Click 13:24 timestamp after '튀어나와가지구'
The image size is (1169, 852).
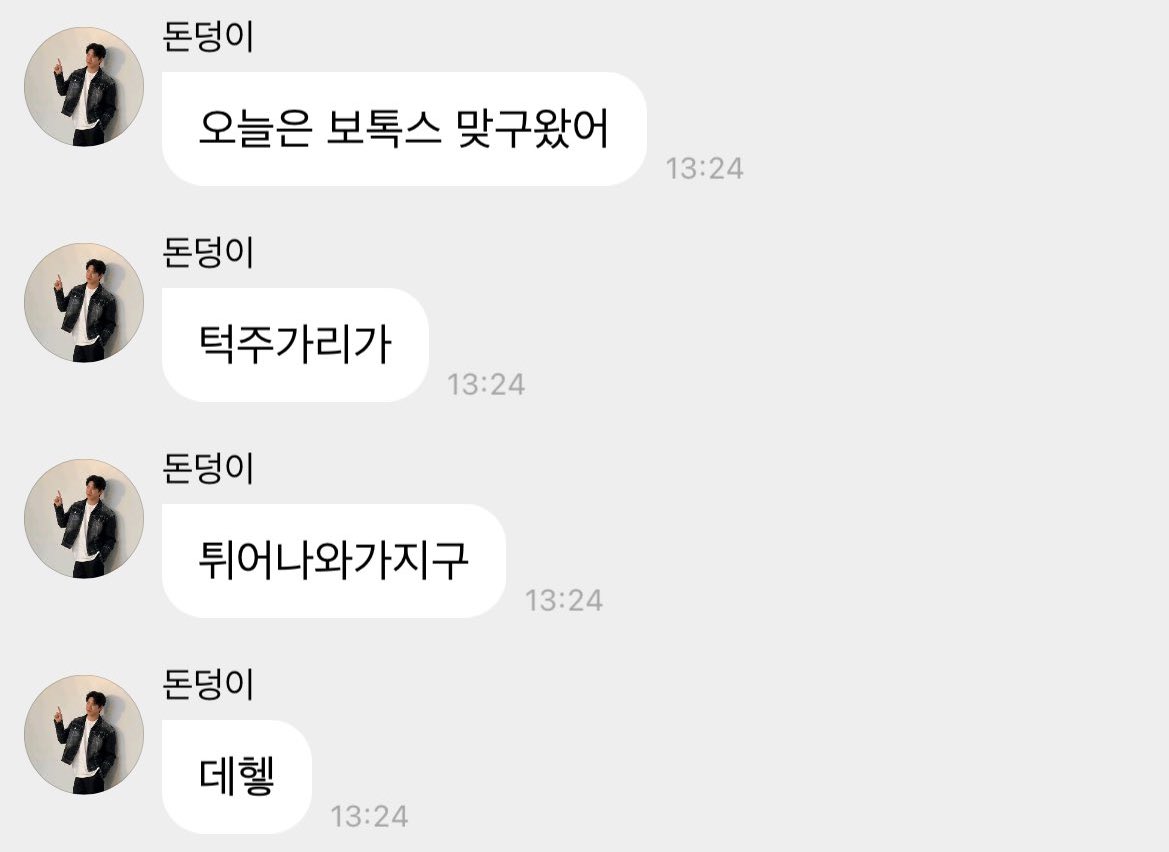[564, 601]
